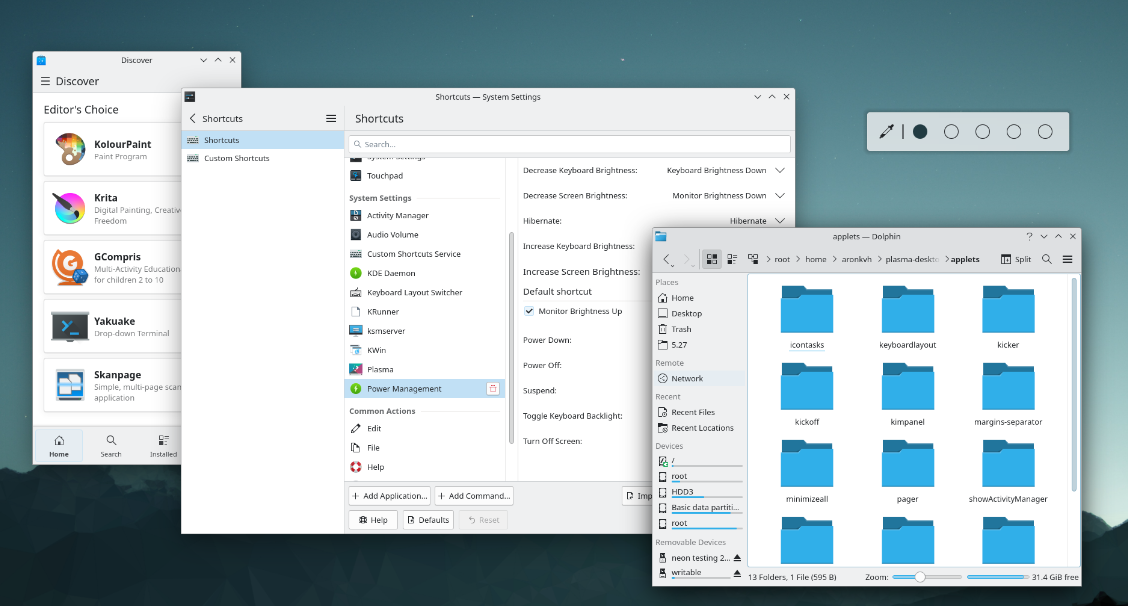Open the kickoff folder in Dolphin
Screen dimensions: 1128x606
pyautogui.click(x=806, y=394)
